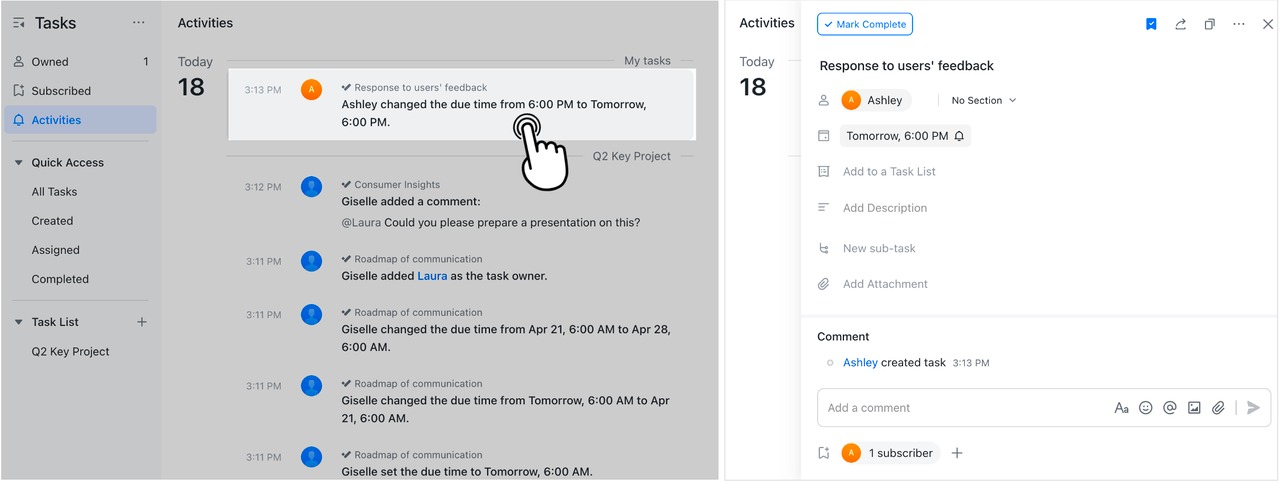Screen dimensions: 1280x482
Task: Open Completed tasks in sidebar
Action: click(x=60, y=279)
